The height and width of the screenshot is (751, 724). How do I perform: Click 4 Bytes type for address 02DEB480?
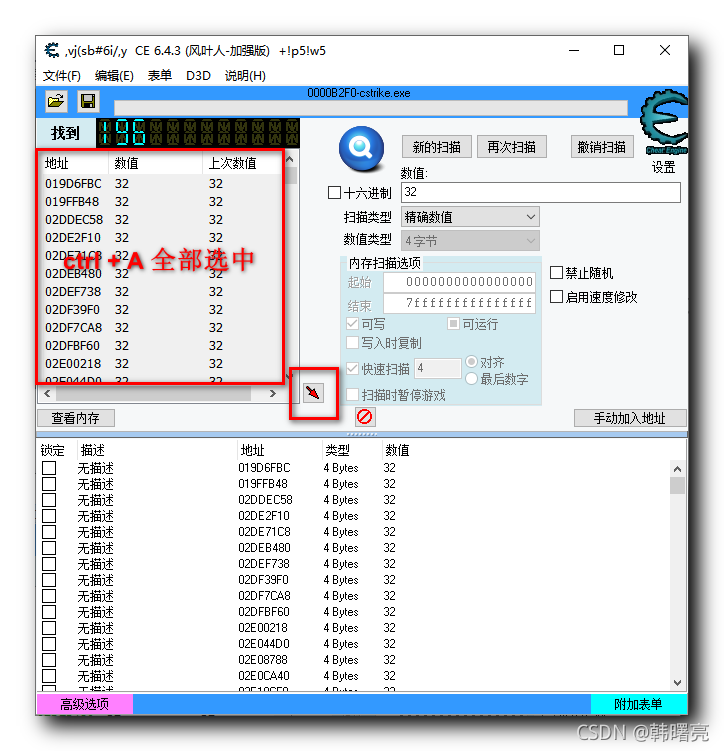(x=341, y=548)
